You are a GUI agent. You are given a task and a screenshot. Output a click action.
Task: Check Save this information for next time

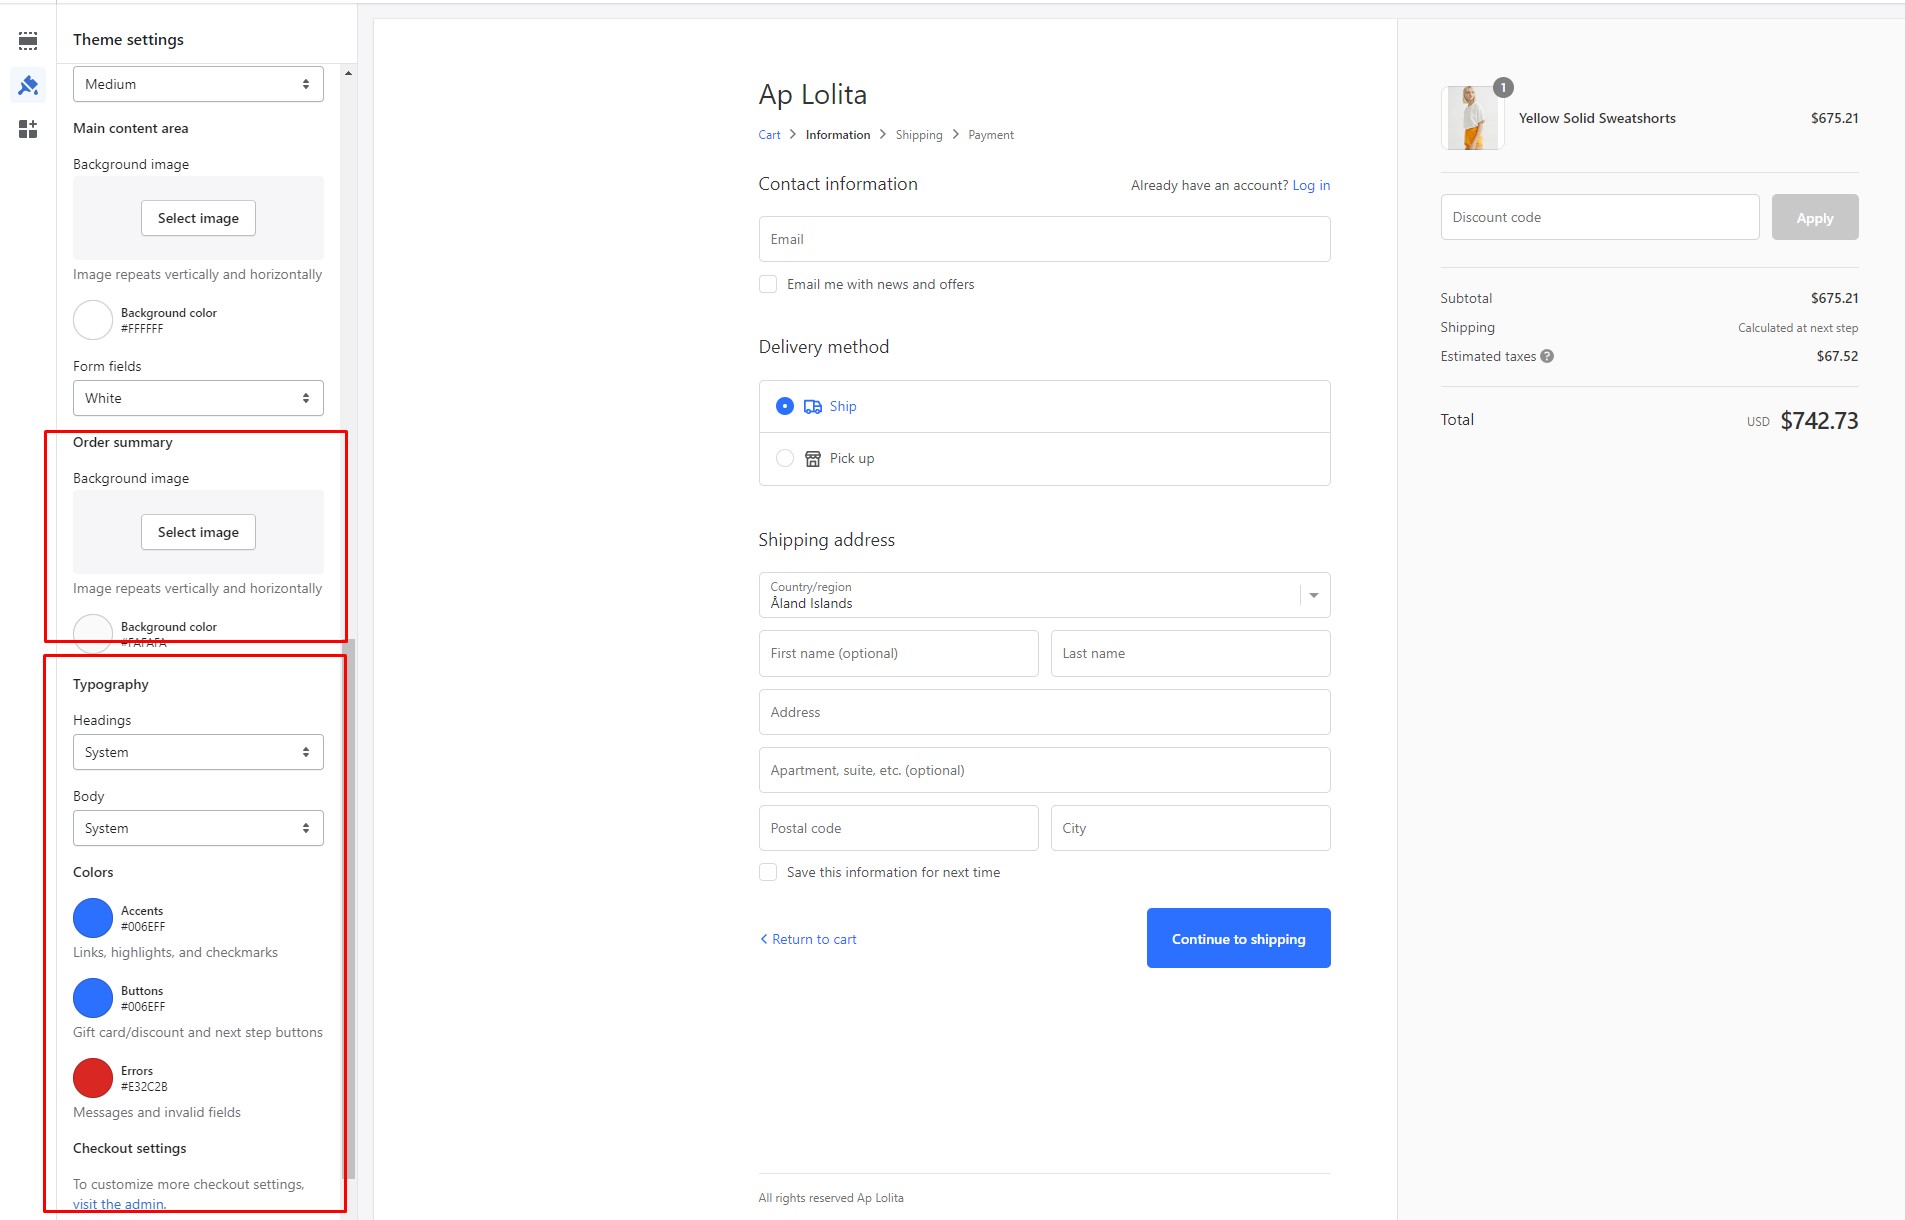coord(768,872)
